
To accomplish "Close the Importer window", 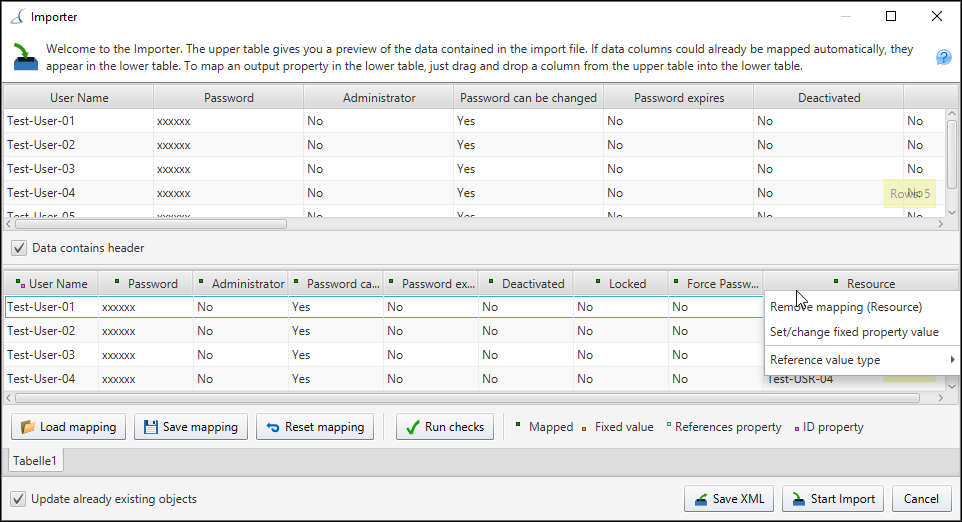I will tap(937, 17).
